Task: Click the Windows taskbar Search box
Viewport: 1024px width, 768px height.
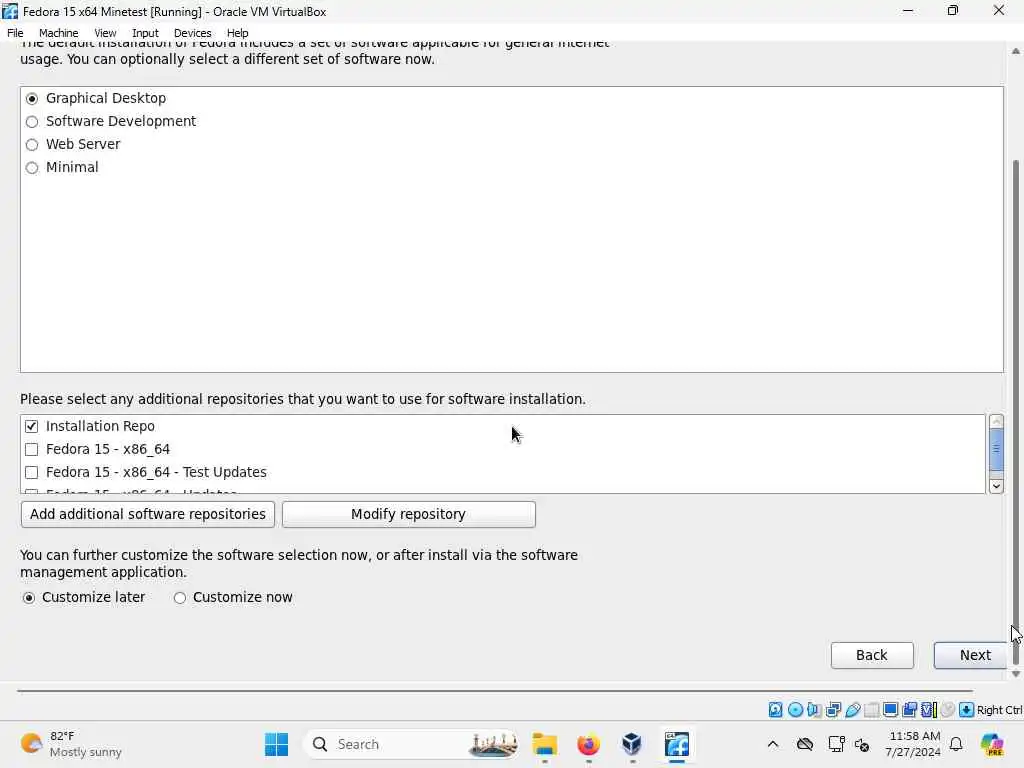Action: tap(411, 744)
